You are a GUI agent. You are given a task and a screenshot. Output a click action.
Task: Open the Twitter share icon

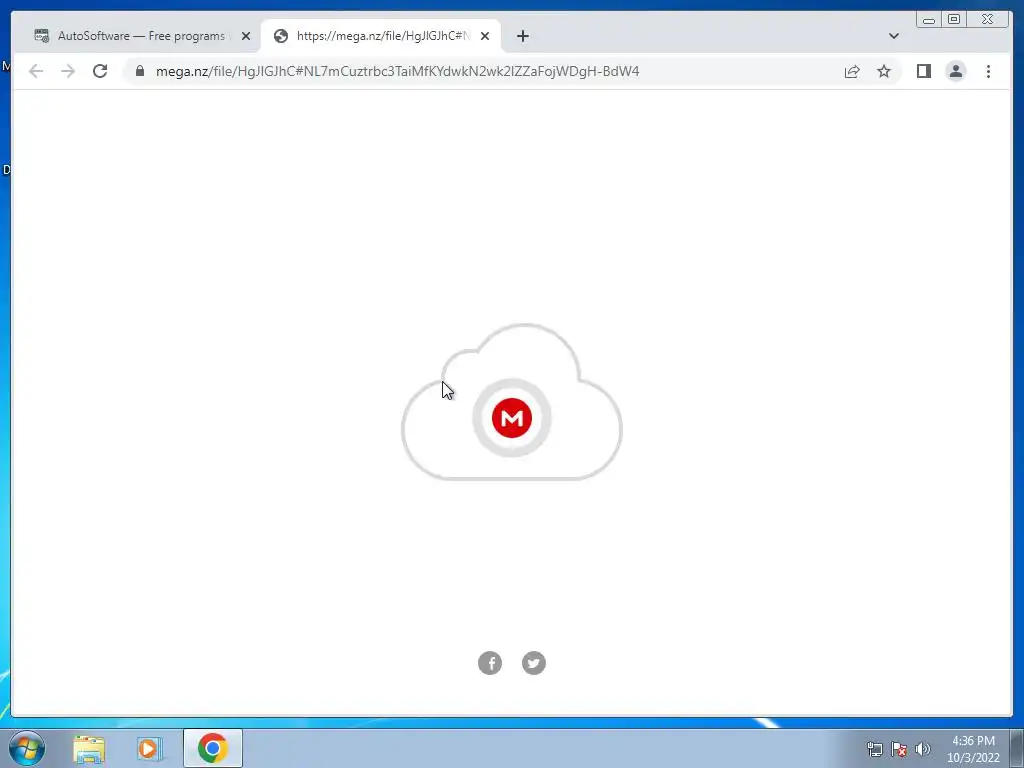coord(534,663)
